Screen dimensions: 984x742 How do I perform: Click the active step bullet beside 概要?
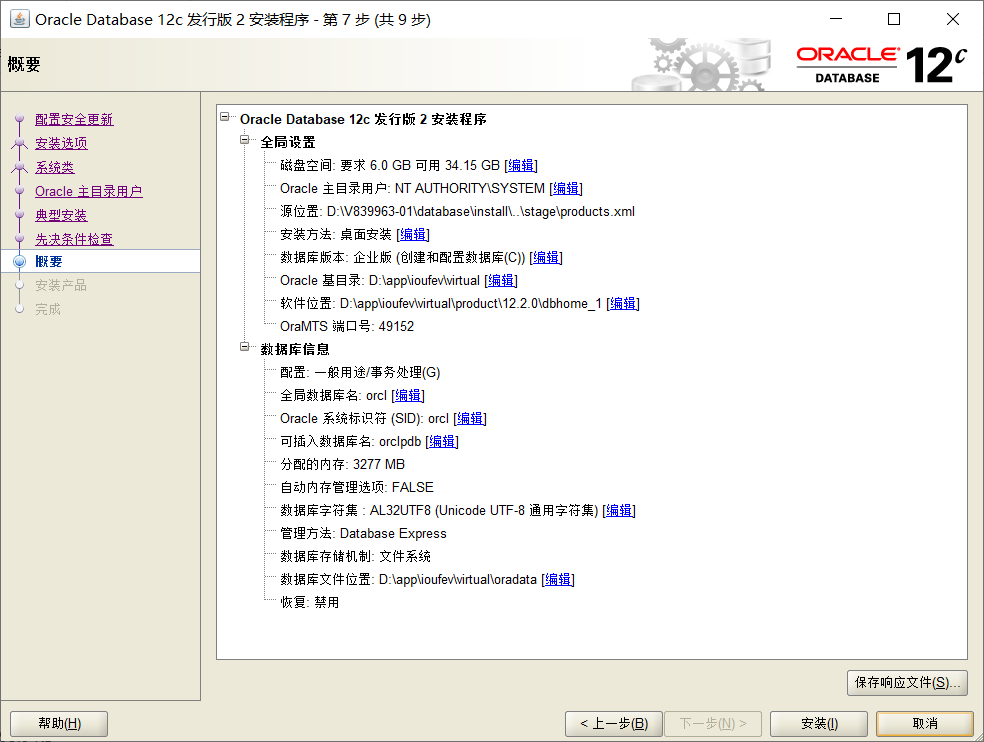tap(19, 261)
